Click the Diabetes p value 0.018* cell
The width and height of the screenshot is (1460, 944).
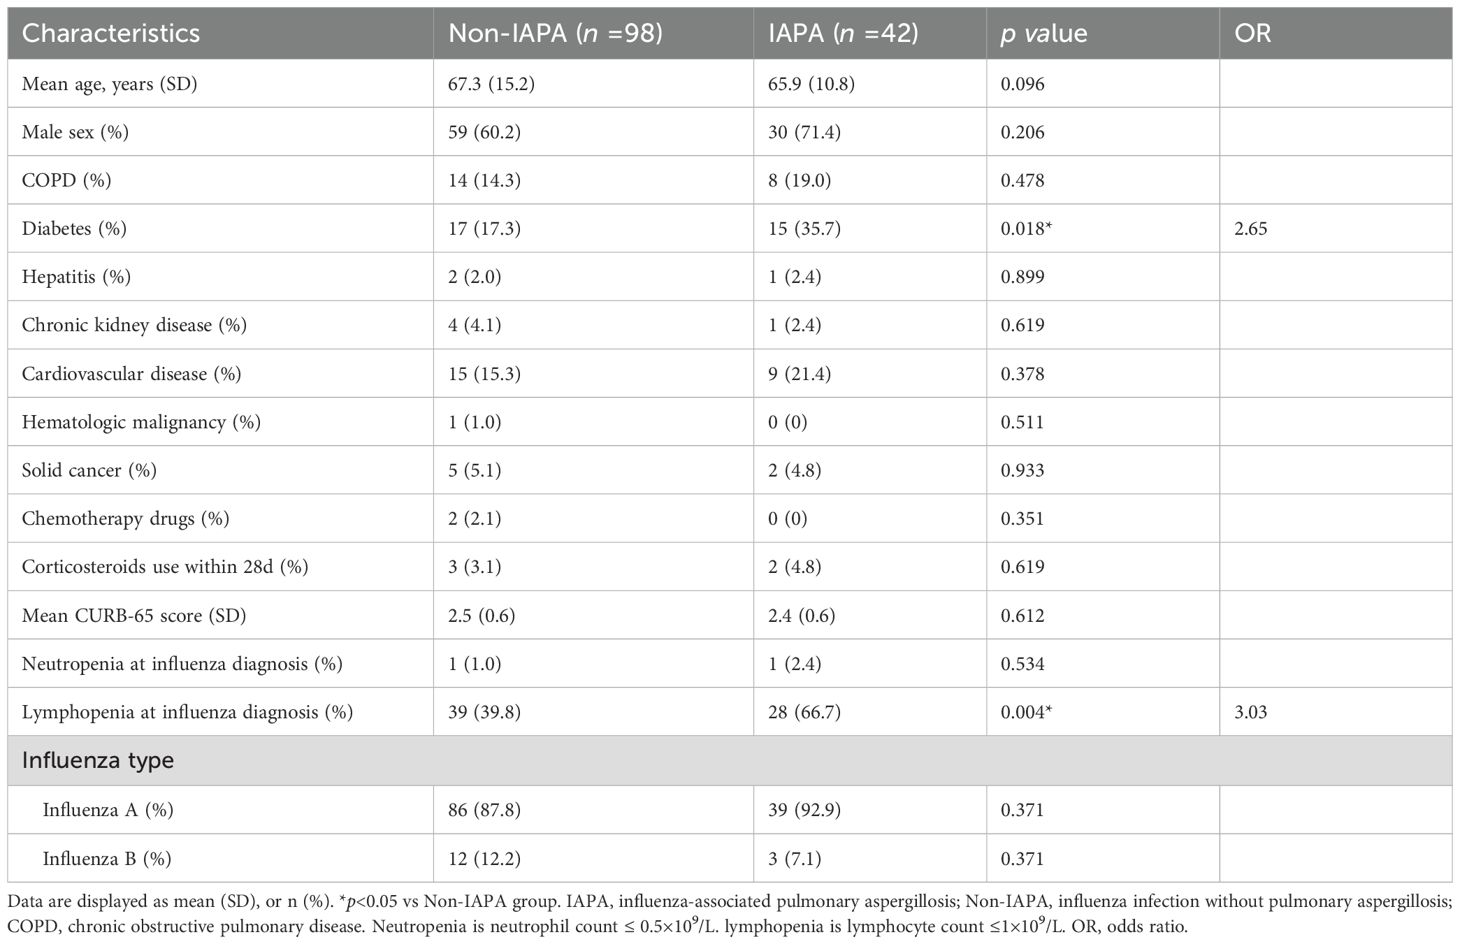click(x=1026, y=229)
